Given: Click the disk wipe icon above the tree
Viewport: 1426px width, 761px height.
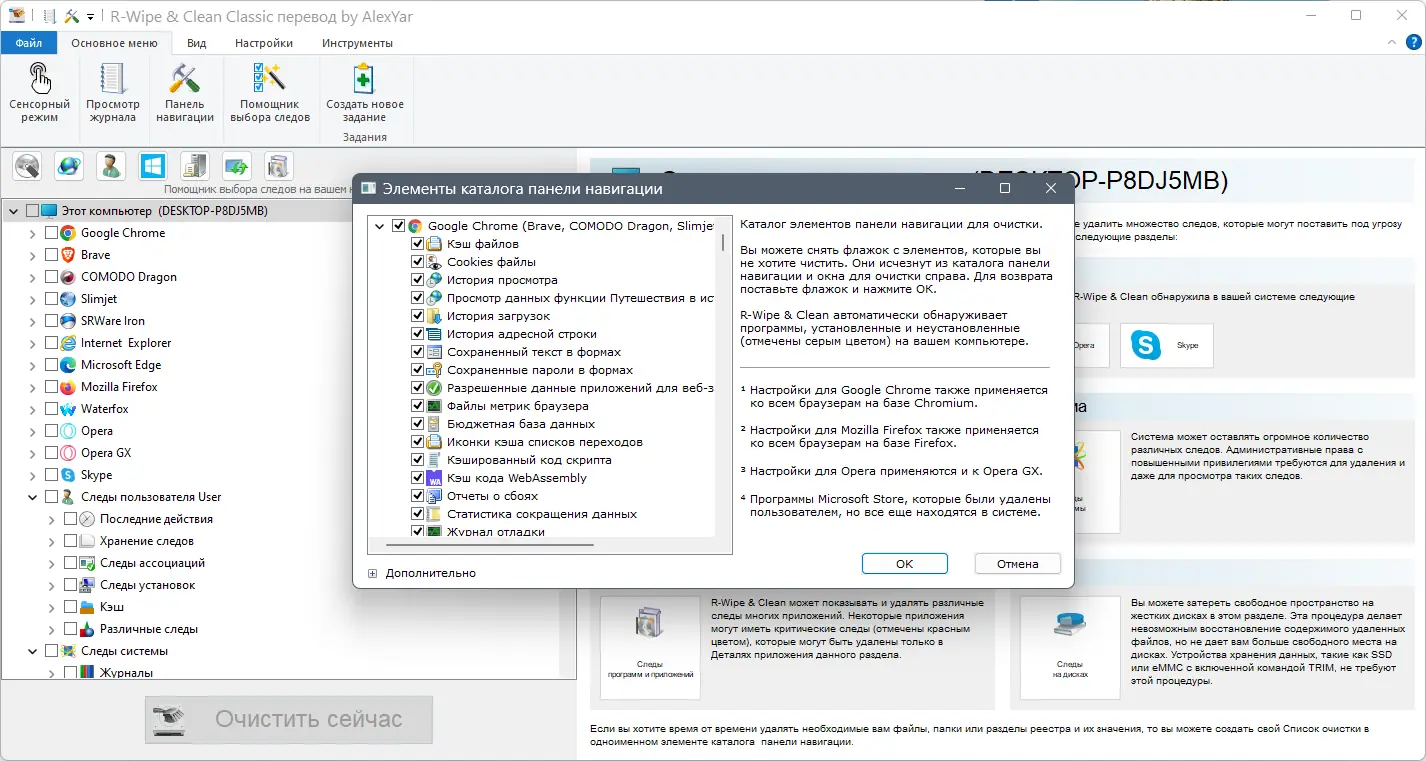Looking at the screenshot, I should (27, 165).
